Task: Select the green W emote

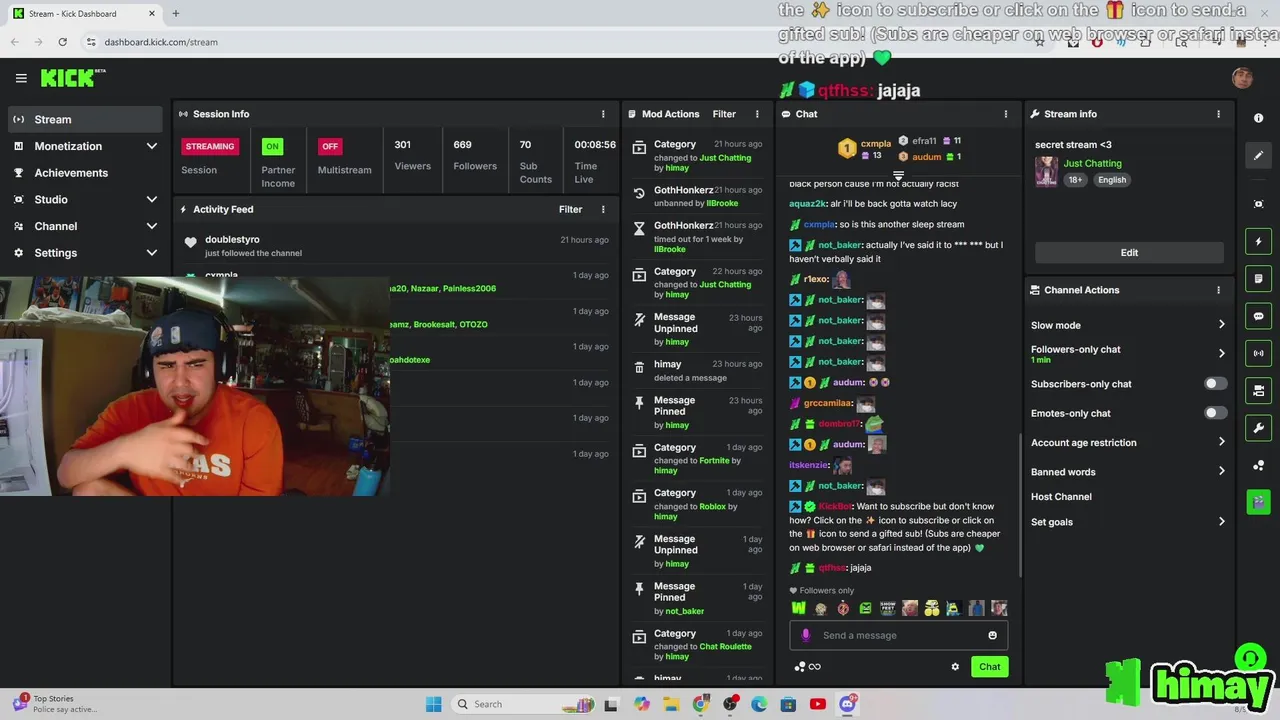Action: [x=799, y=608]
